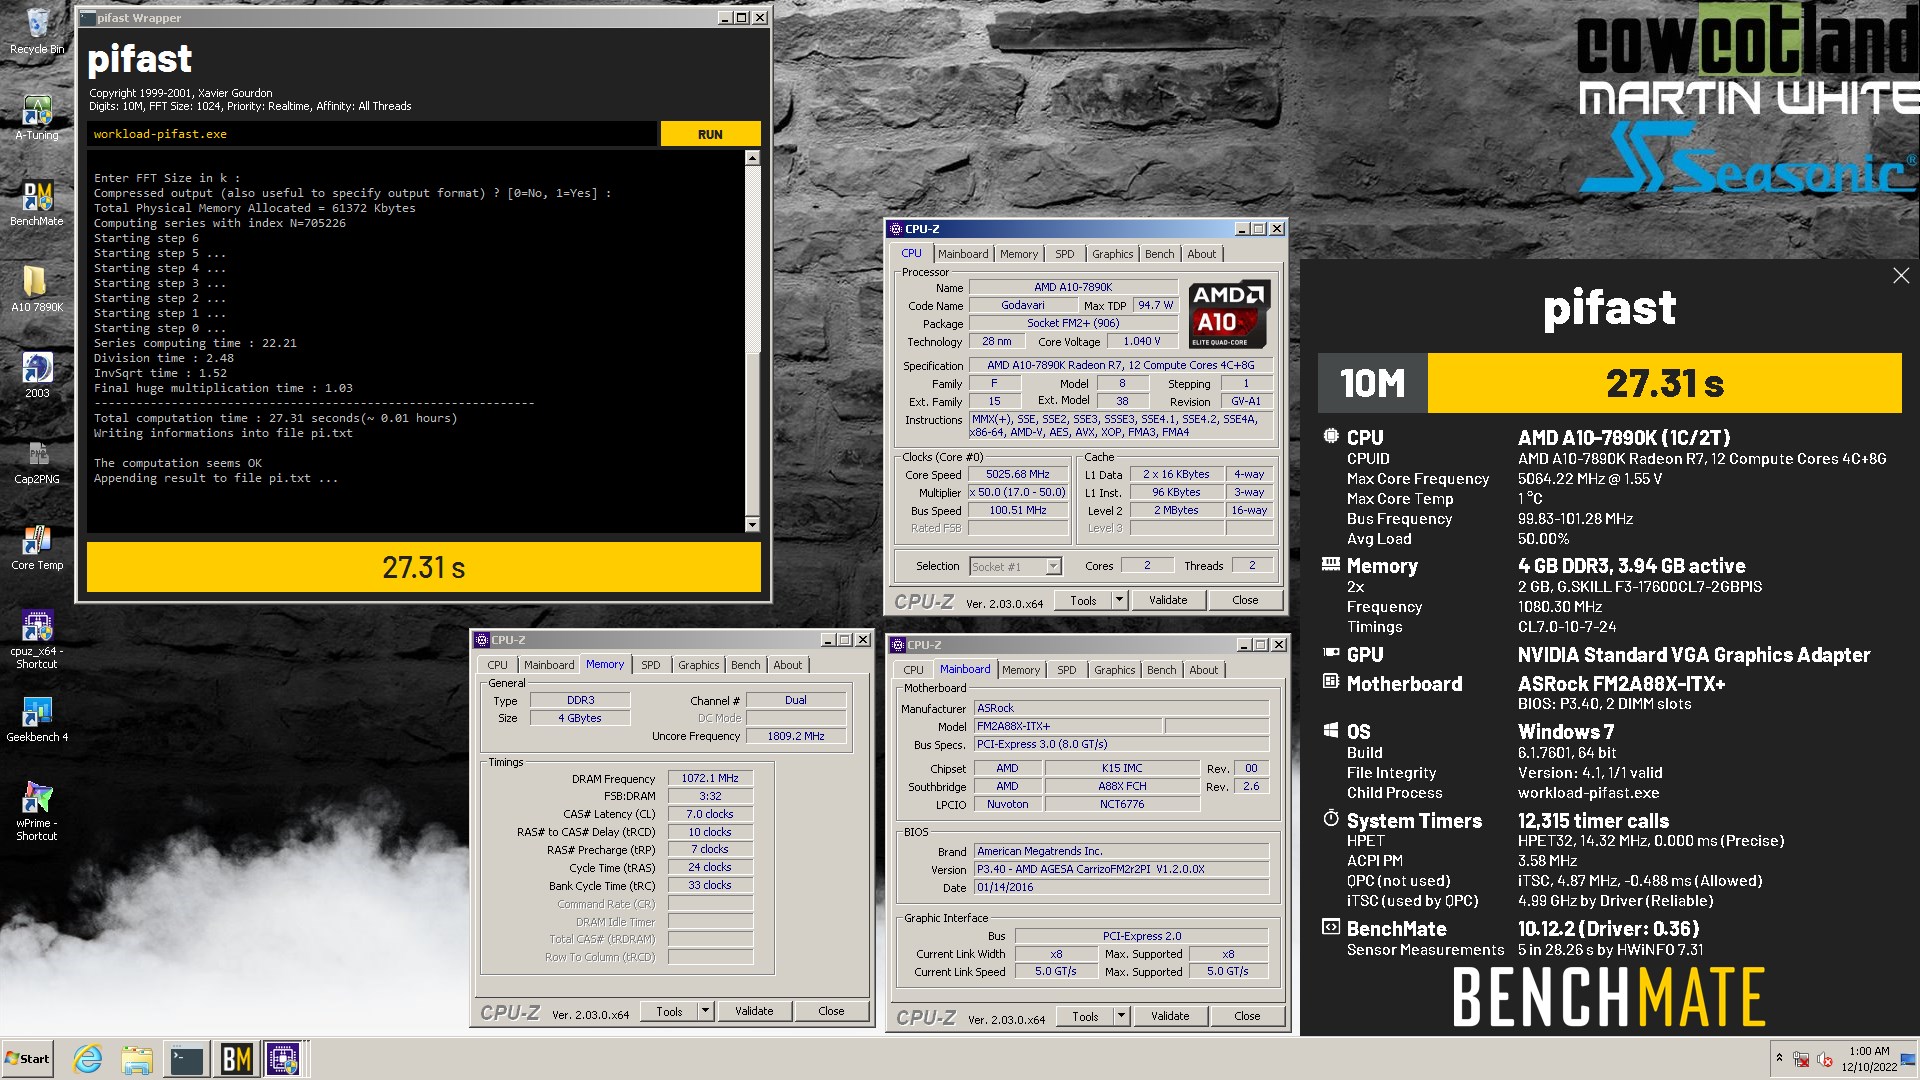Click the workload-pifast.exe path field
This screenshot has width=1920, height=1080.
(x=372, y=134)
